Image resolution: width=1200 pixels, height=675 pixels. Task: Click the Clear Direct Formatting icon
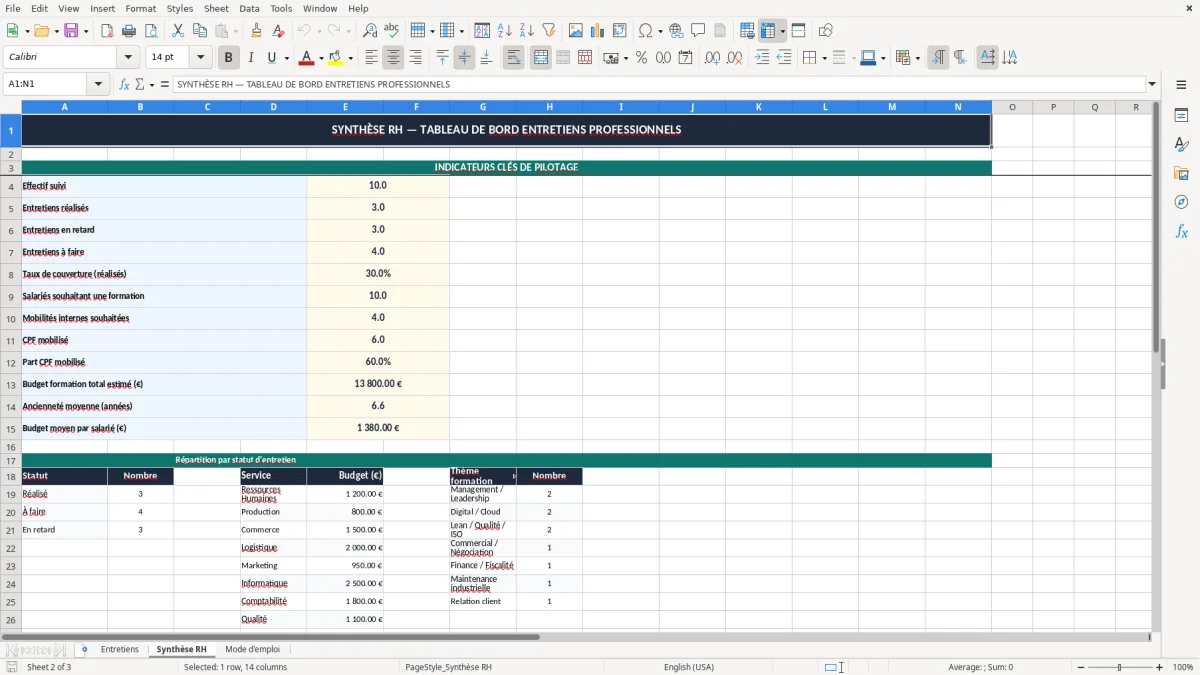(279, 31)
